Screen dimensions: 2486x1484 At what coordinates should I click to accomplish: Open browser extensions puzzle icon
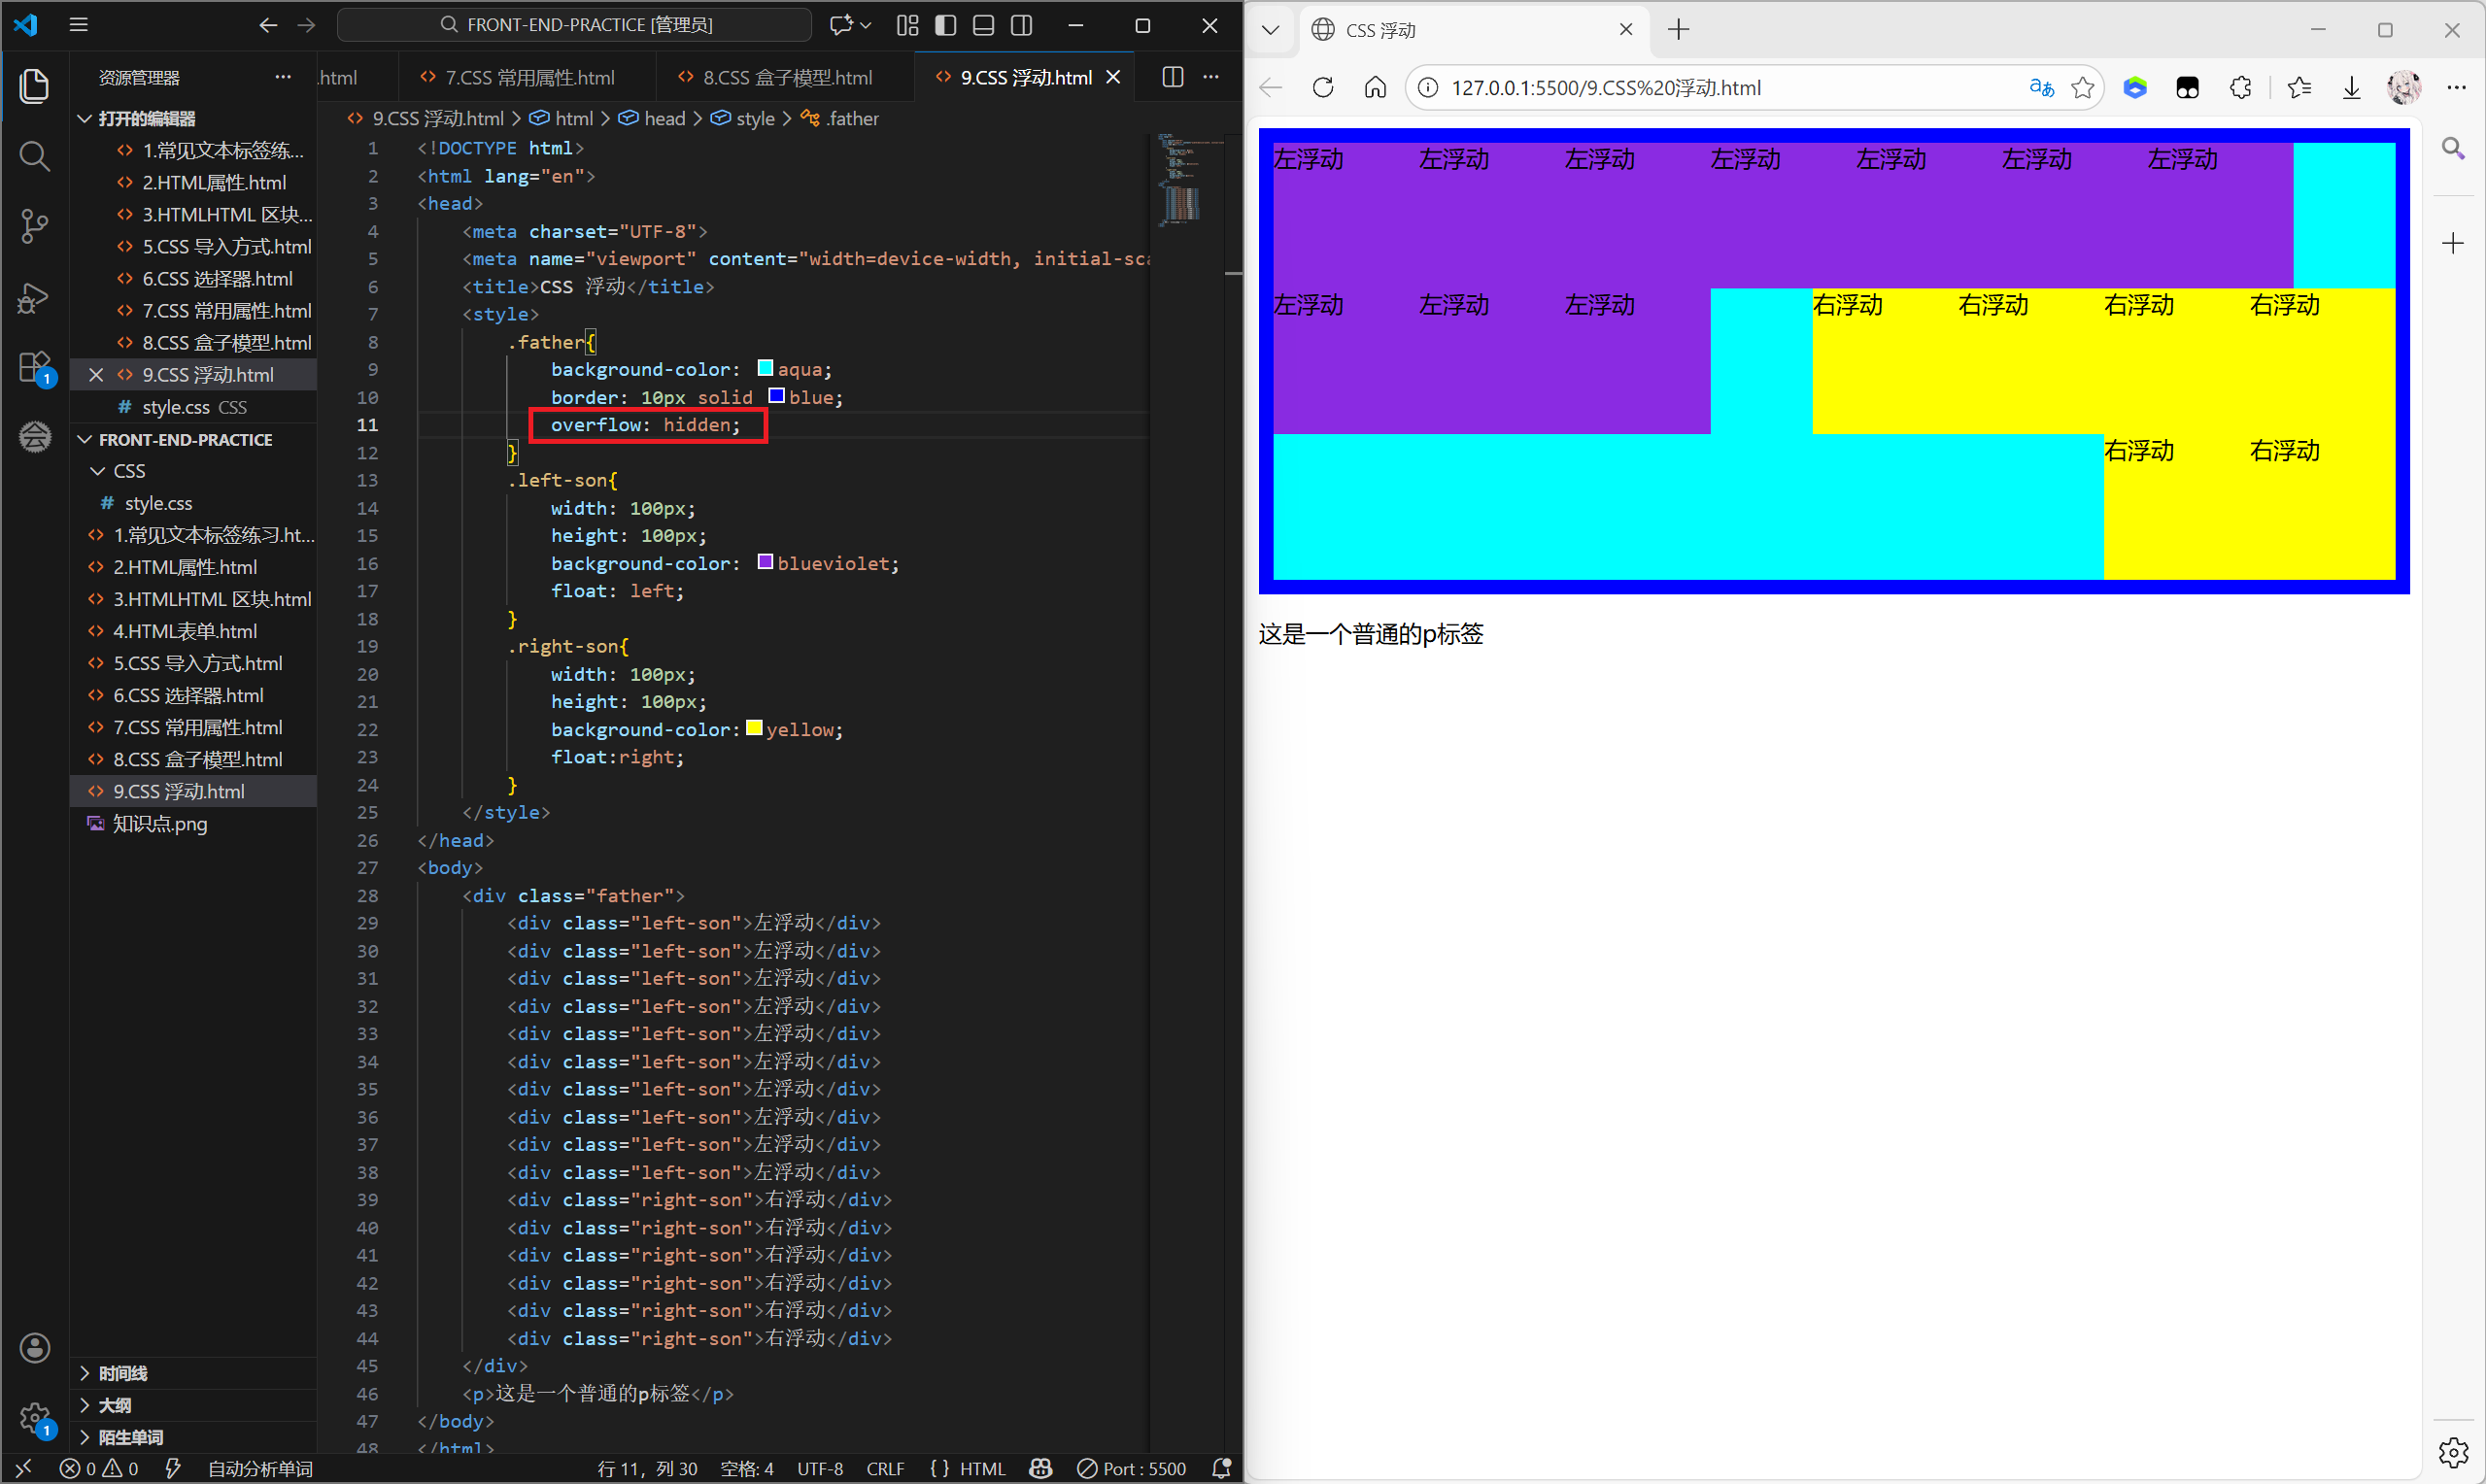pos(2240,88)
